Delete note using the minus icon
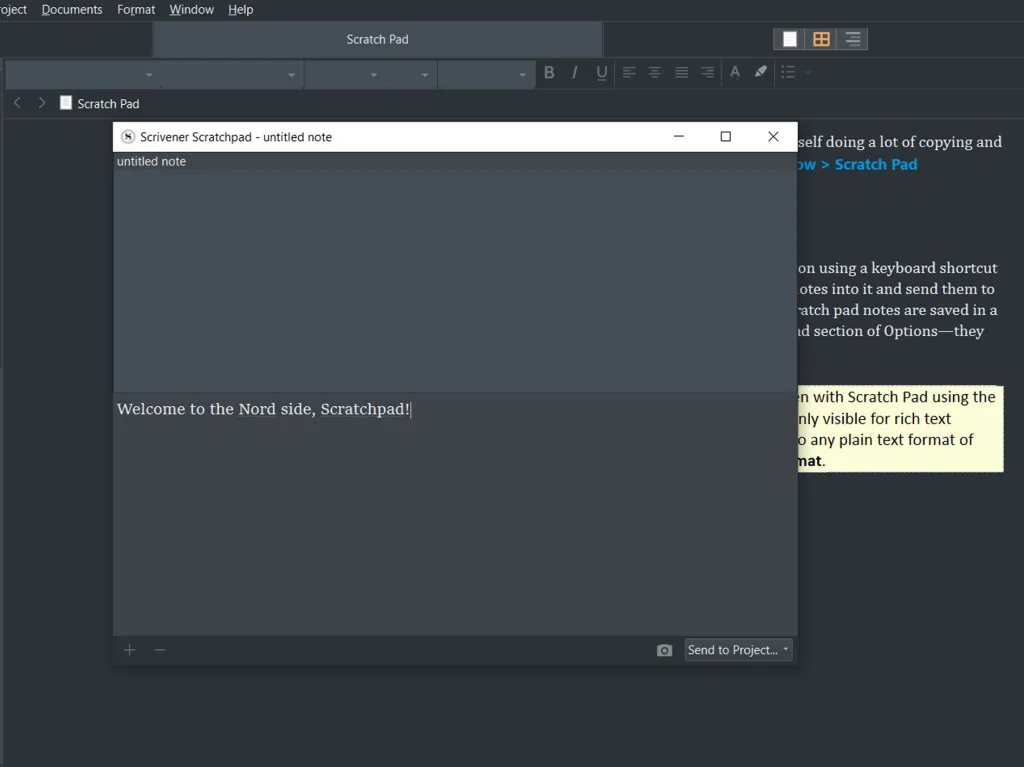The image size is (1024, 767). click(160, 650)
